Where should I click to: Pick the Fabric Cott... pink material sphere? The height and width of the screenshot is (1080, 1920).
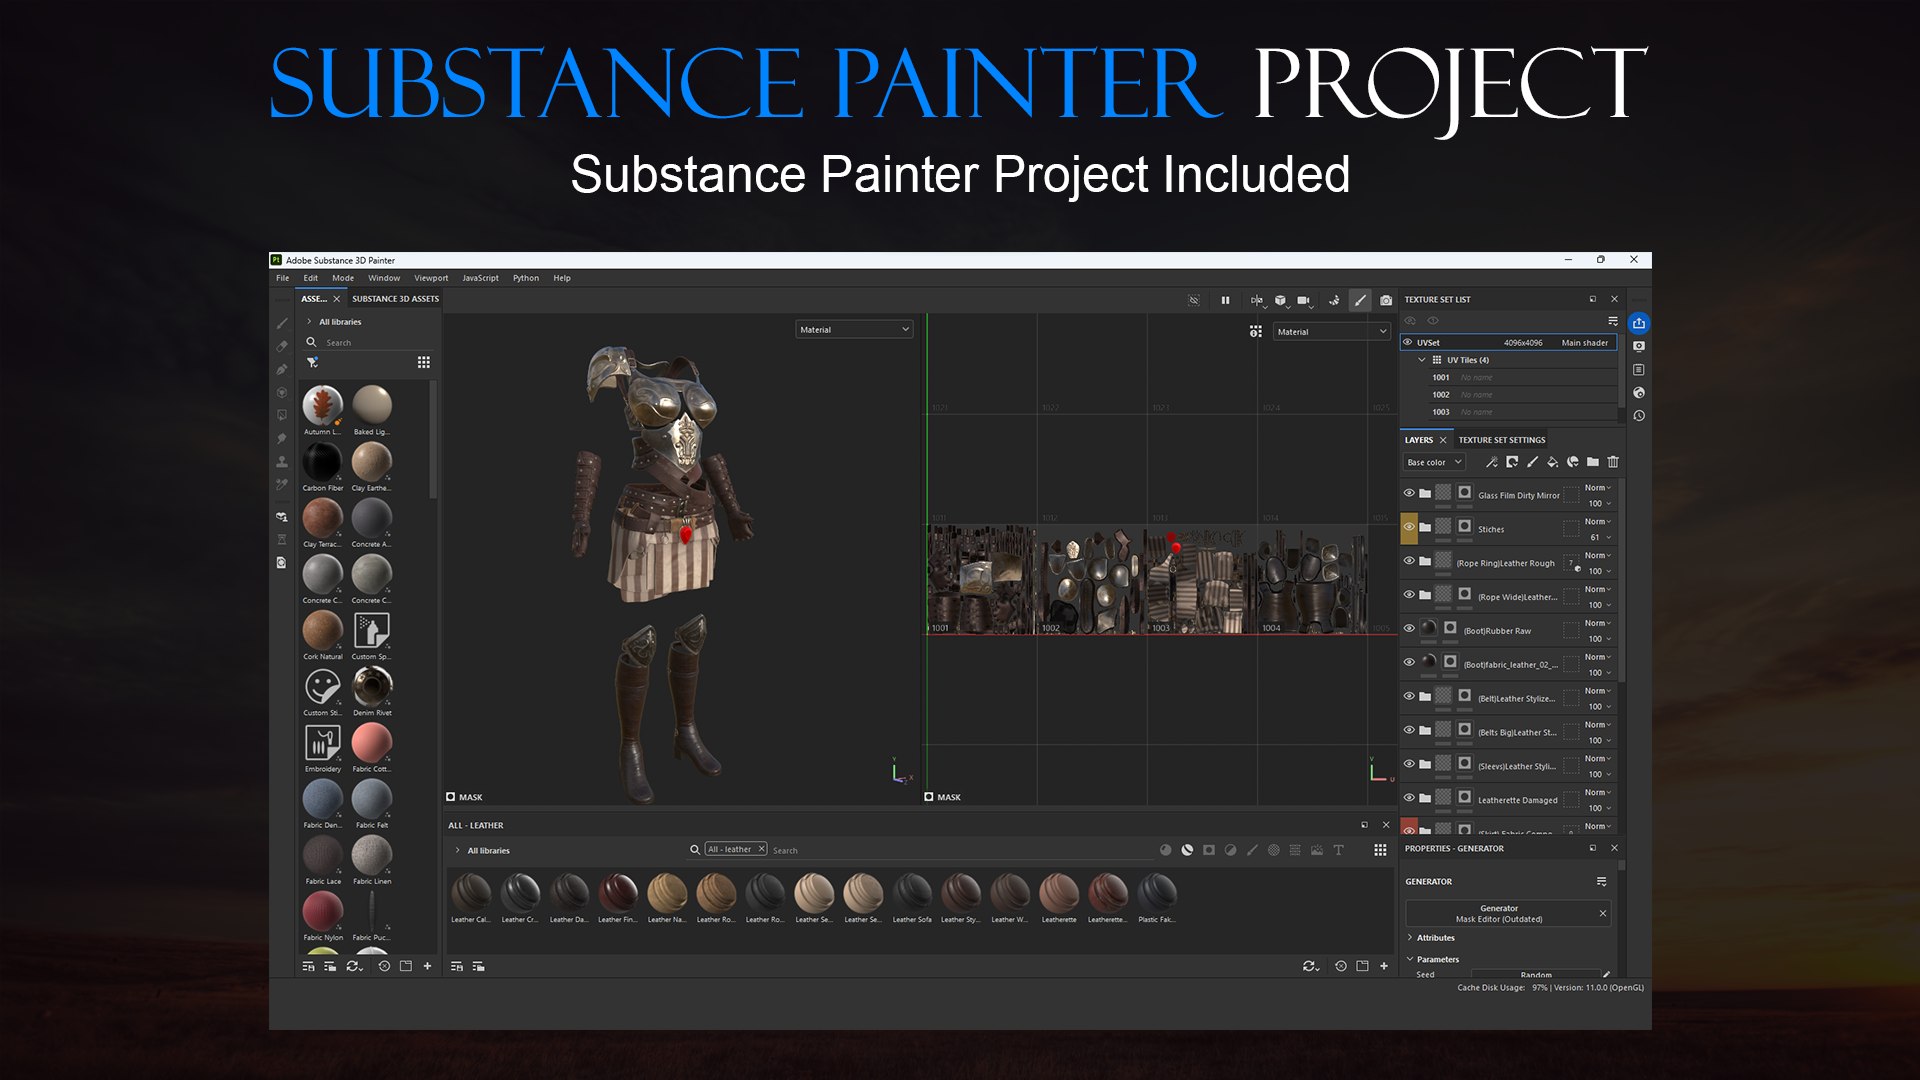tap(372, 748)
